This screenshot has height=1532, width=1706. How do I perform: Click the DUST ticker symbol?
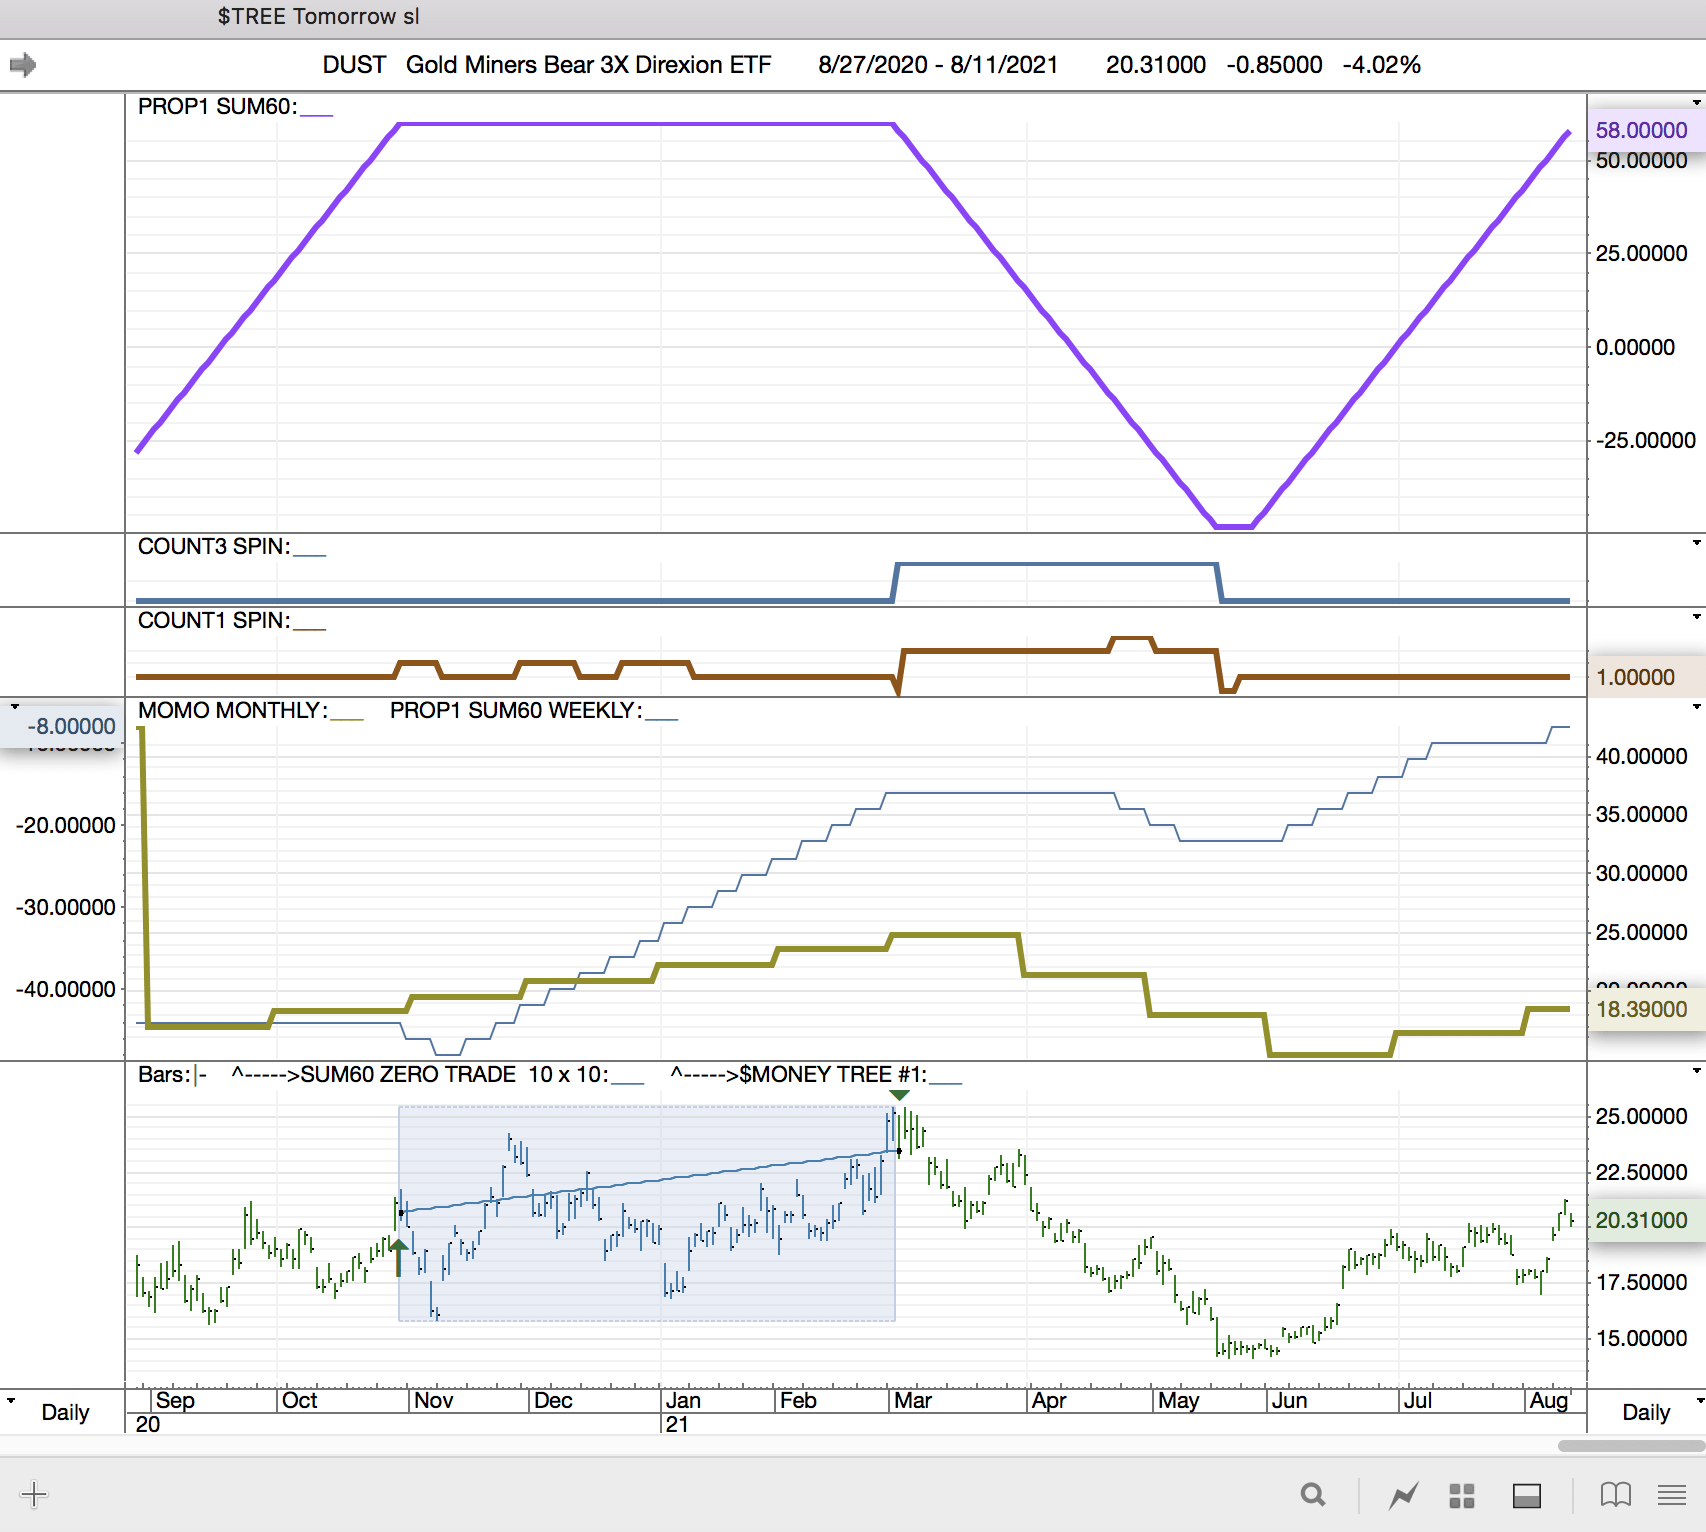click(x=354, y=65)
